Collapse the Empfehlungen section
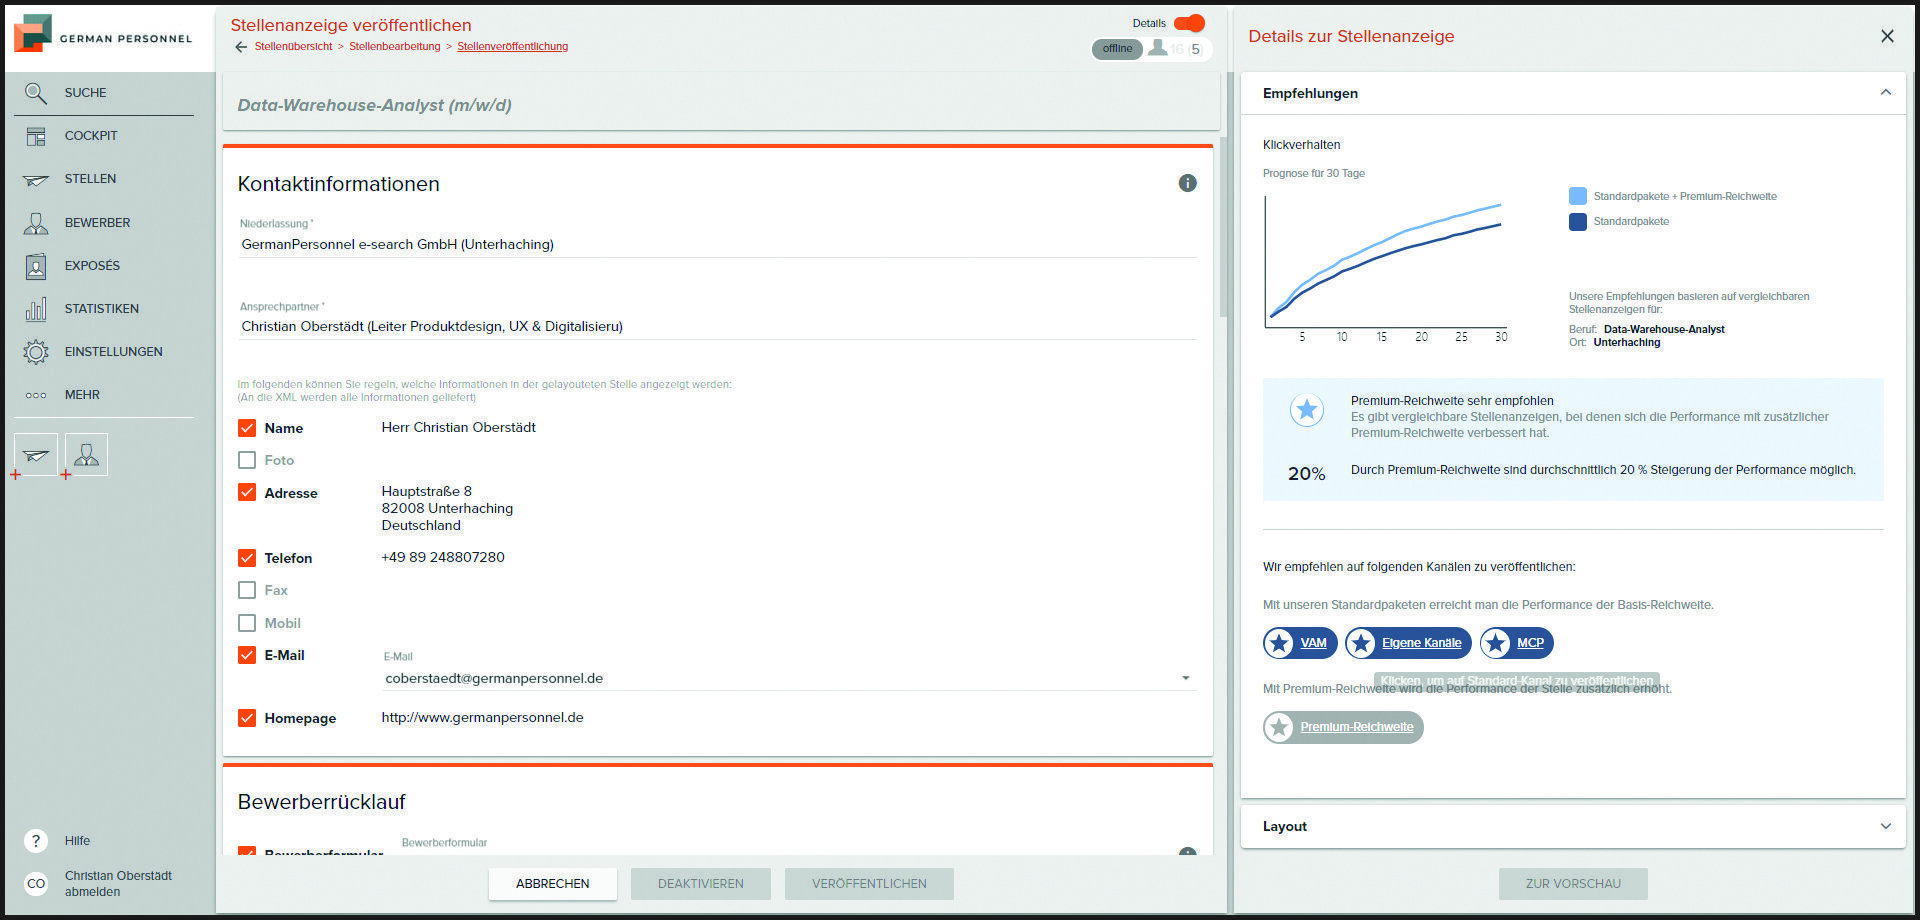 click(x=1886, y=92)
